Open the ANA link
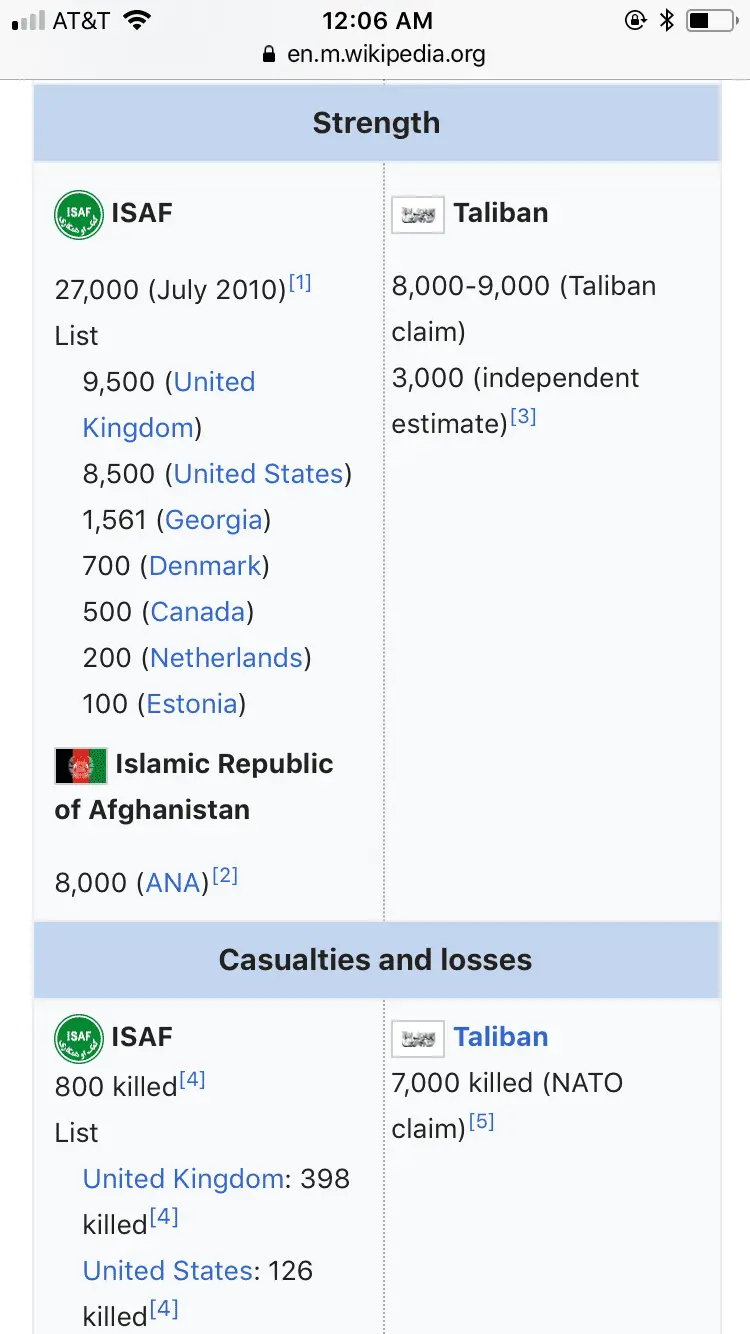This screenshot has width=750, height=1334. [x=173, y=883]
